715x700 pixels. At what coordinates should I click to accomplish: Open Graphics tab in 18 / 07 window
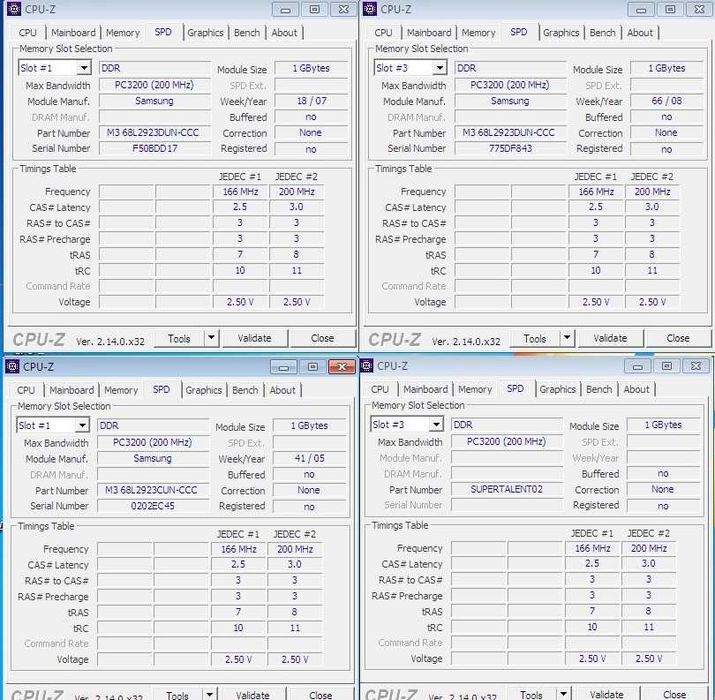205,33
